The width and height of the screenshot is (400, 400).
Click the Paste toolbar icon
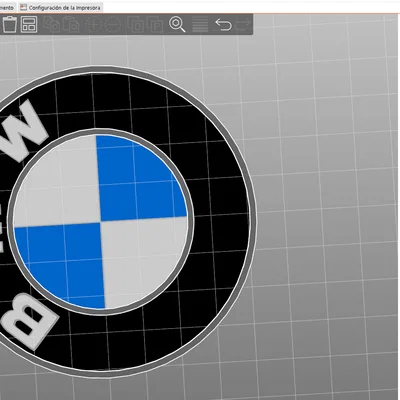[x=71, y=24]
